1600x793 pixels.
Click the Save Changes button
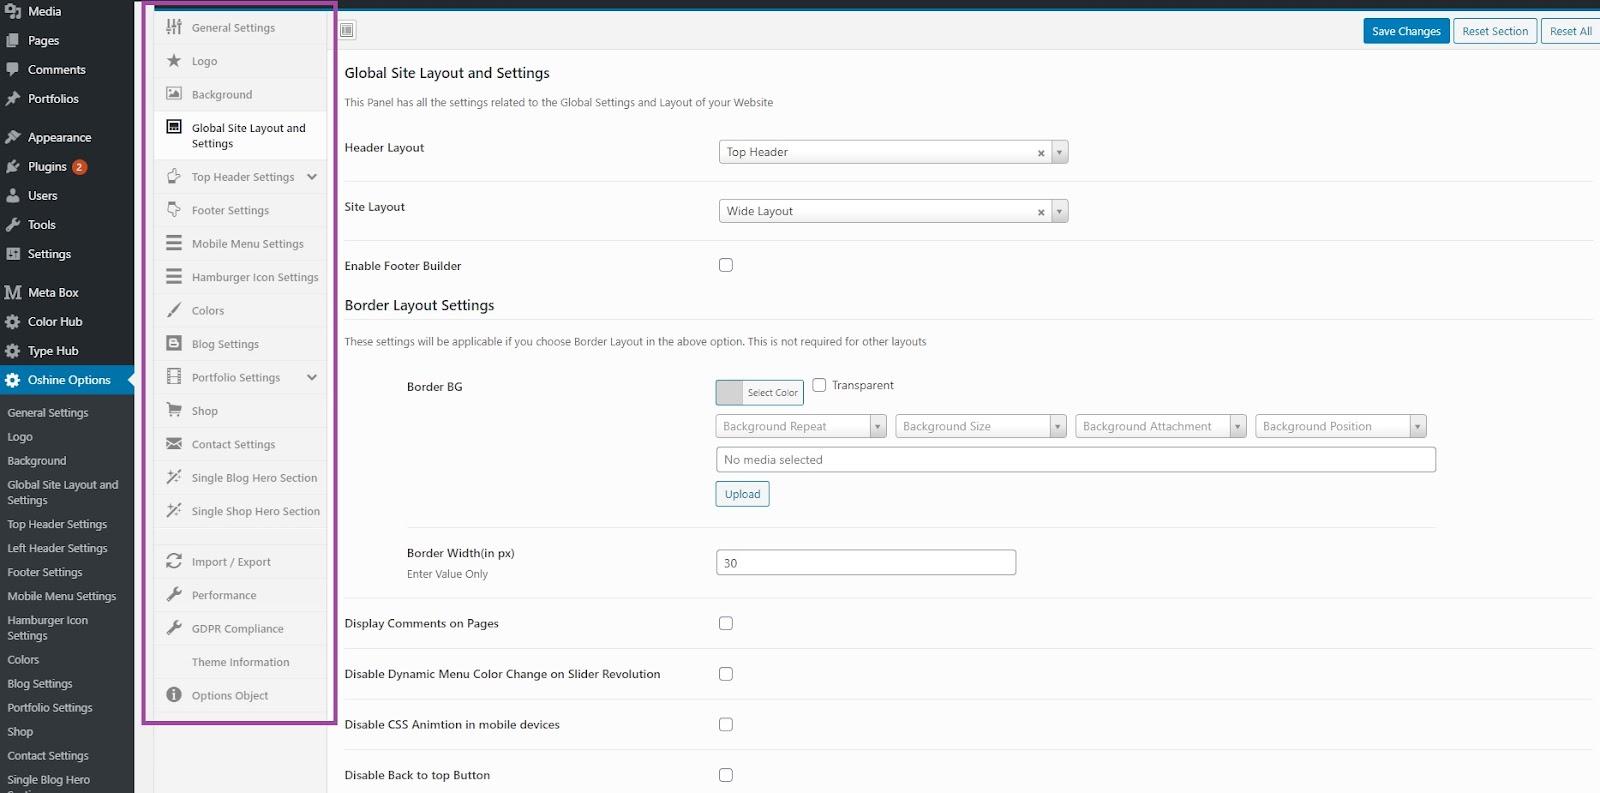pyautogui.click(x=1406, y=31)
